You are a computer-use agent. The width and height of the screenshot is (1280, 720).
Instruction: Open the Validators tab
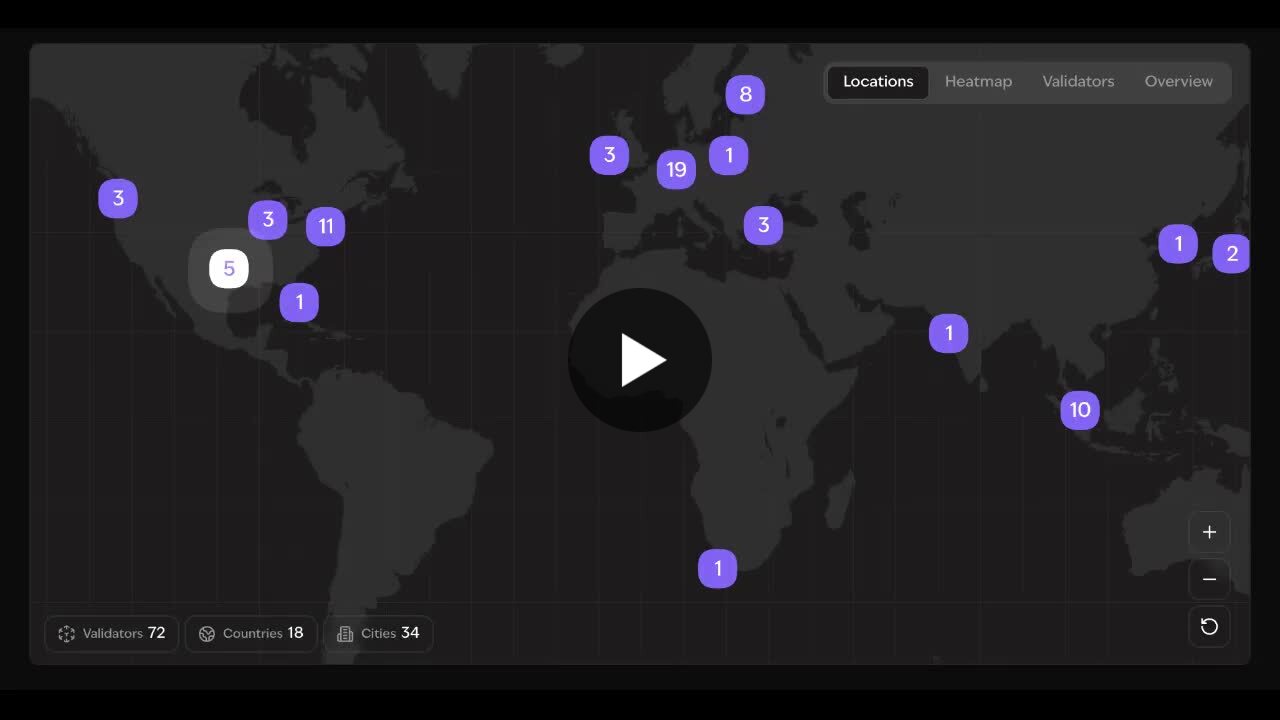(x=1078, y=82)
